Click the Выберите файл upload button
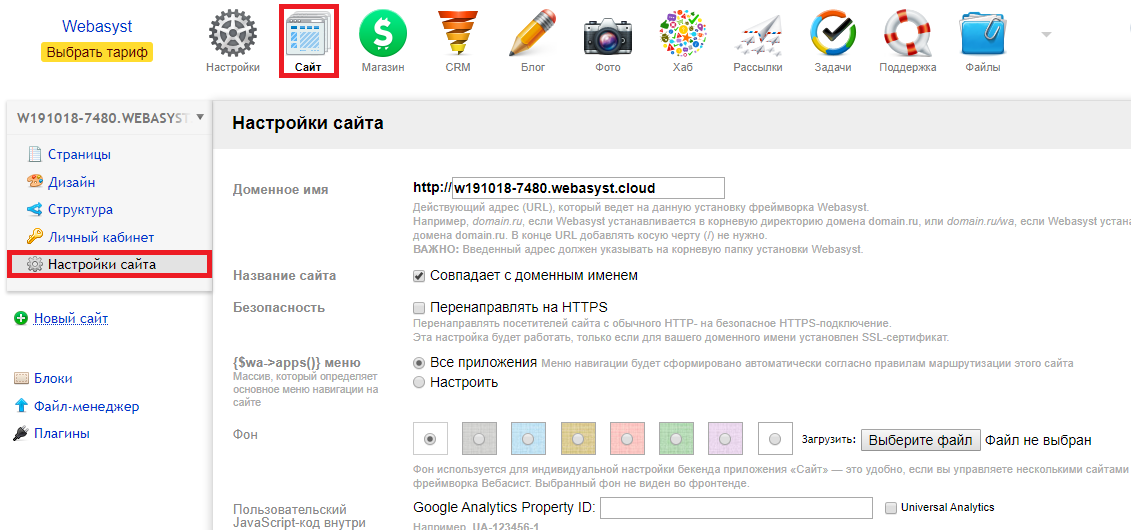Image resolution: width=1131 pixels, height=530 pixels. tap(921, 440)
